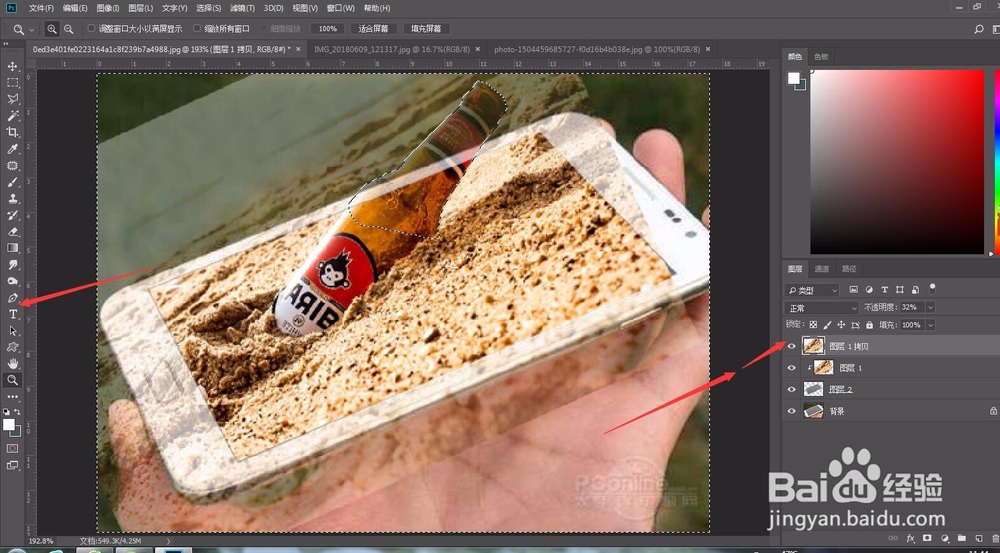1000x553 pixels.
Task: Click the 填充屏幕 button
Action: (426, 29)
